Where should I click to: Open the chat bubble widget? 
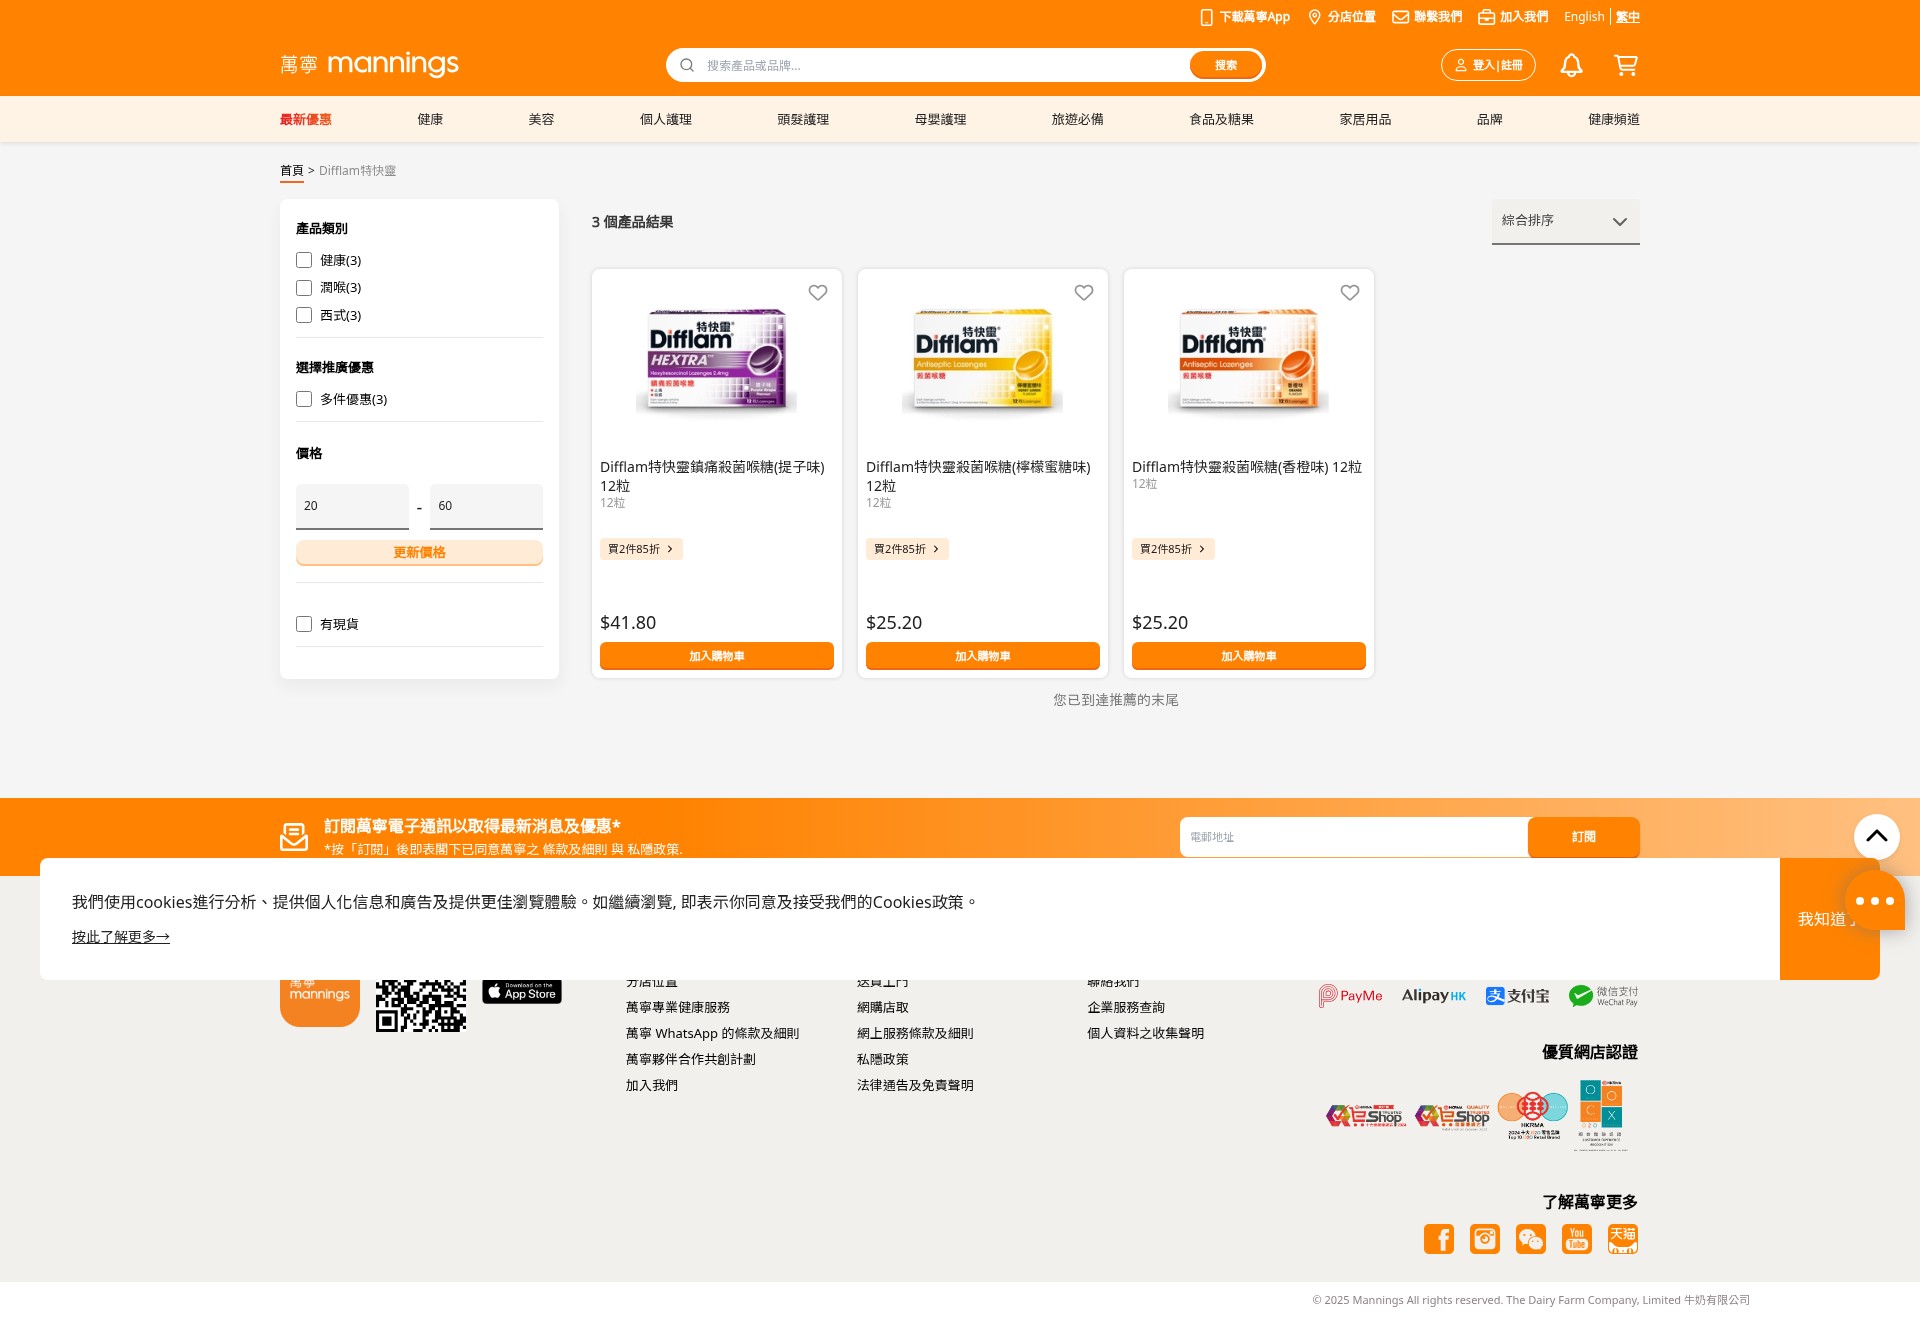tap(1875, 901)
